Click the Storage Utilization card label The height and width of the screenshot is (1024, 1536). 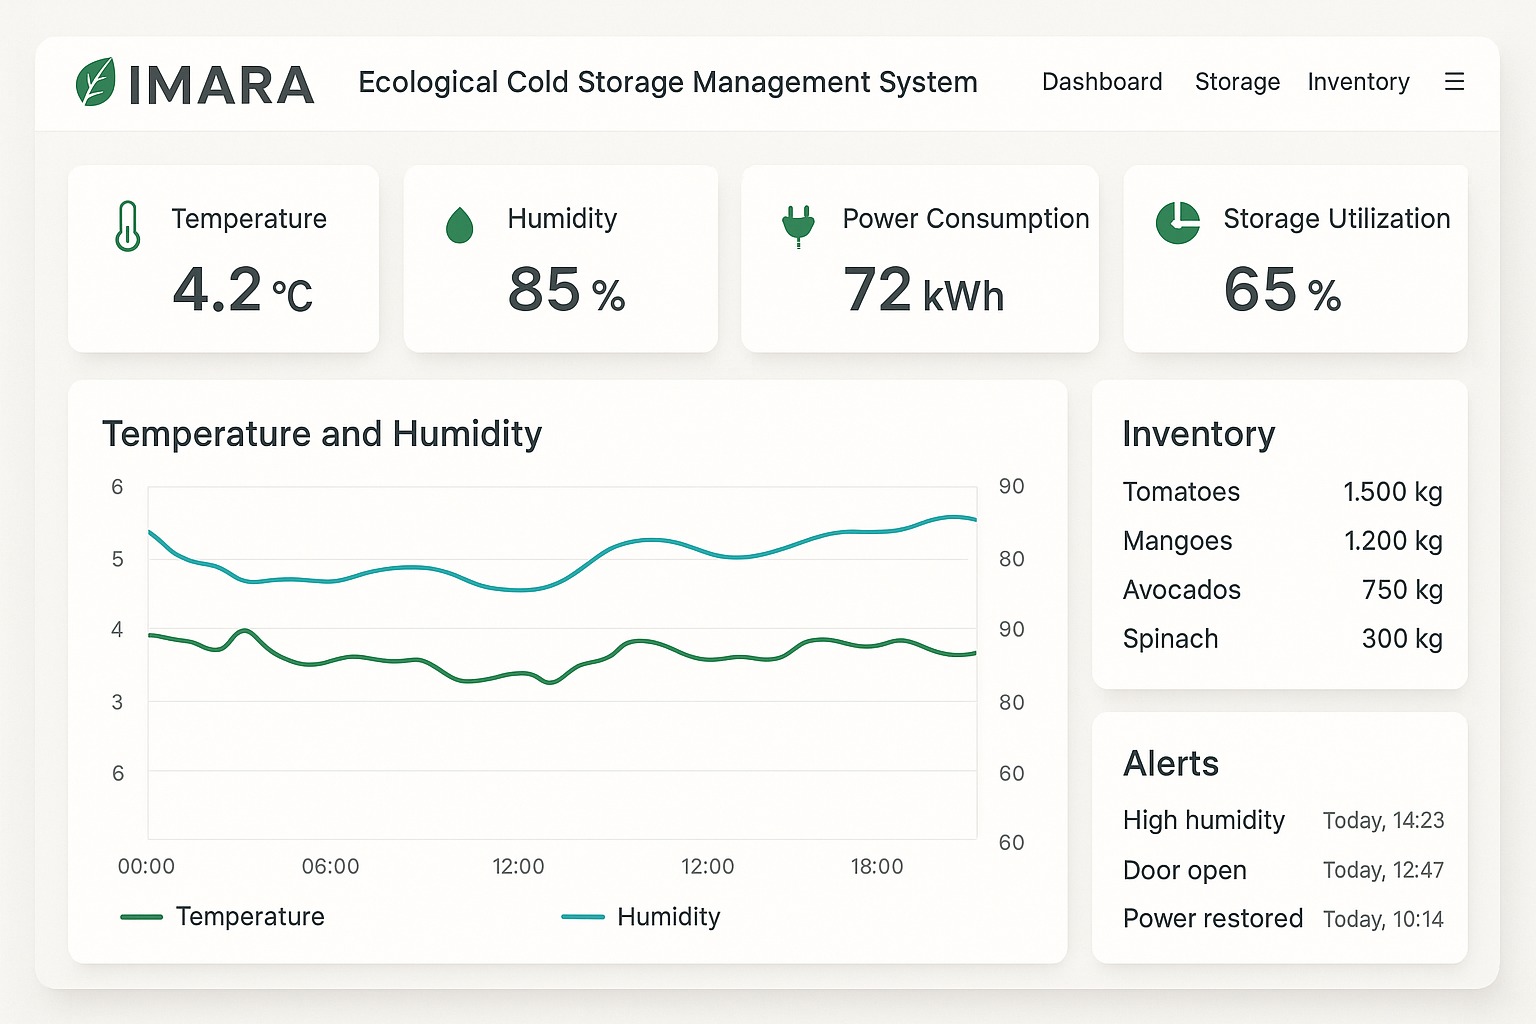coord(1337,219)
